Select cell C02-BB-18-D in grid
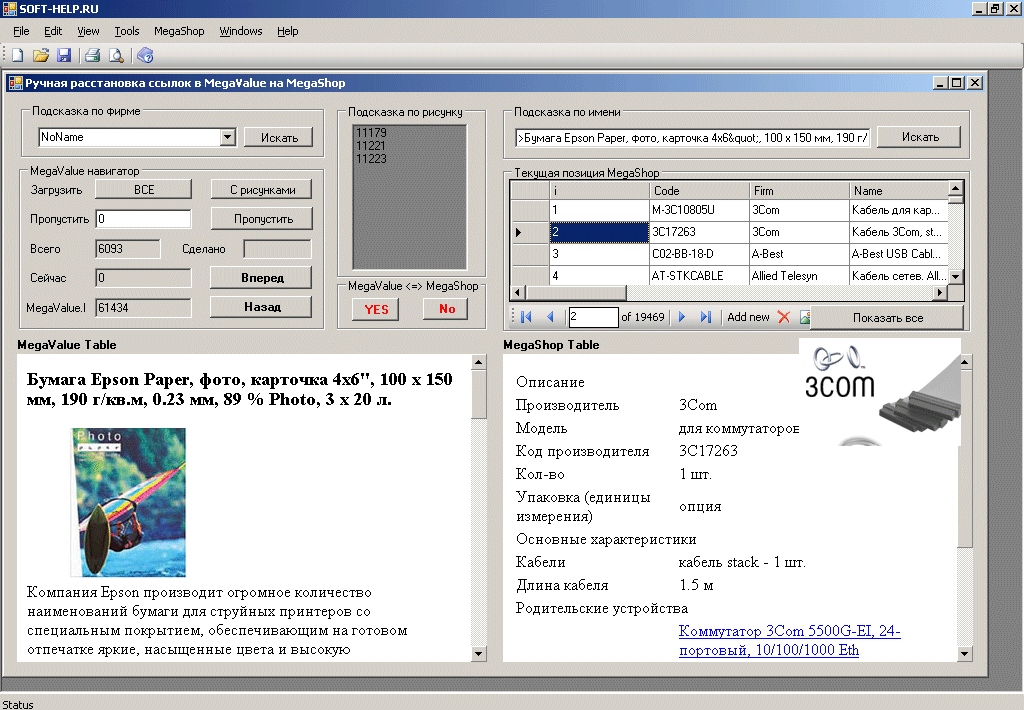Image resolution: width=1024 pixels, height=710 pixels. click(x=699, y=254)
